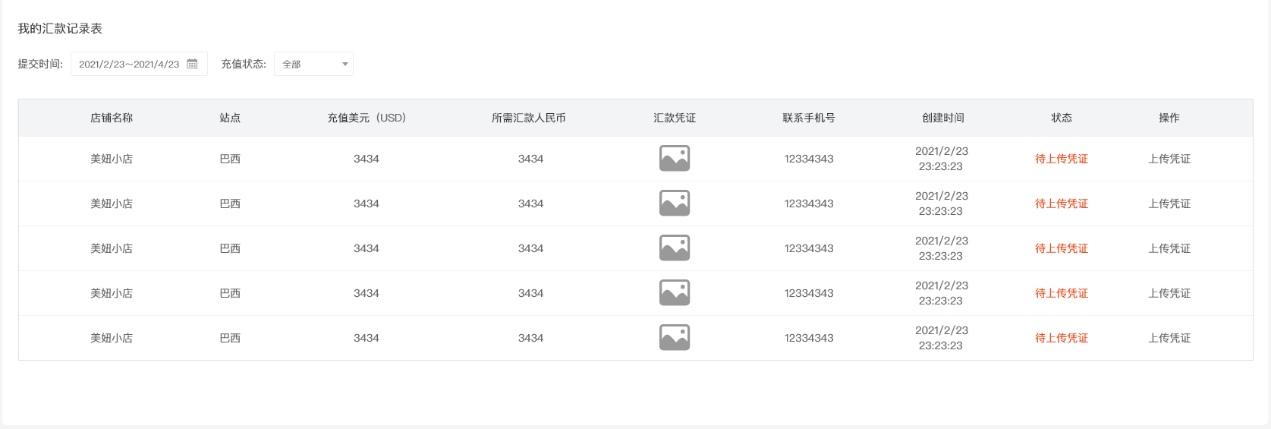Click 上传凭证 link in the fifth row
This screenshot has width=1271, height=429.
click(x=1169, y=338)
